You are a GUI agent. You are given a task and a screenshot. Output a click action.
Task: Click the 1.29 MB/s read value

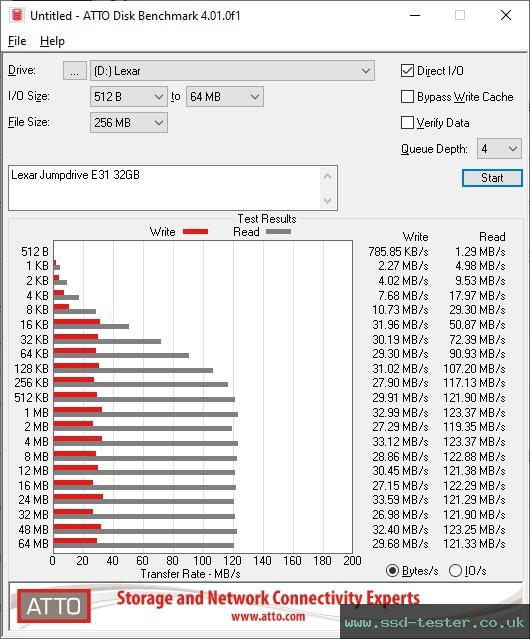coord(480,252)
